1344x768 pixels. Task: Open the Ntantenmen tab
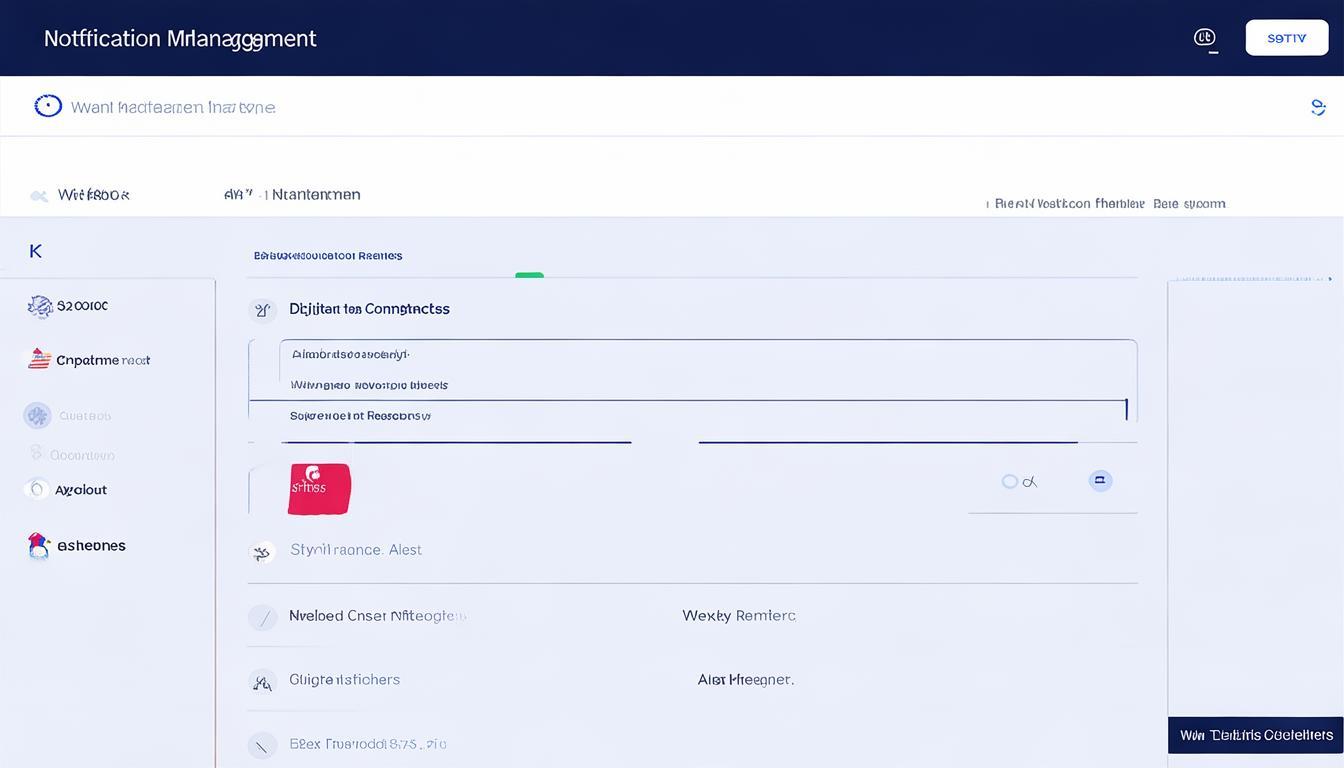click(315, 195)
